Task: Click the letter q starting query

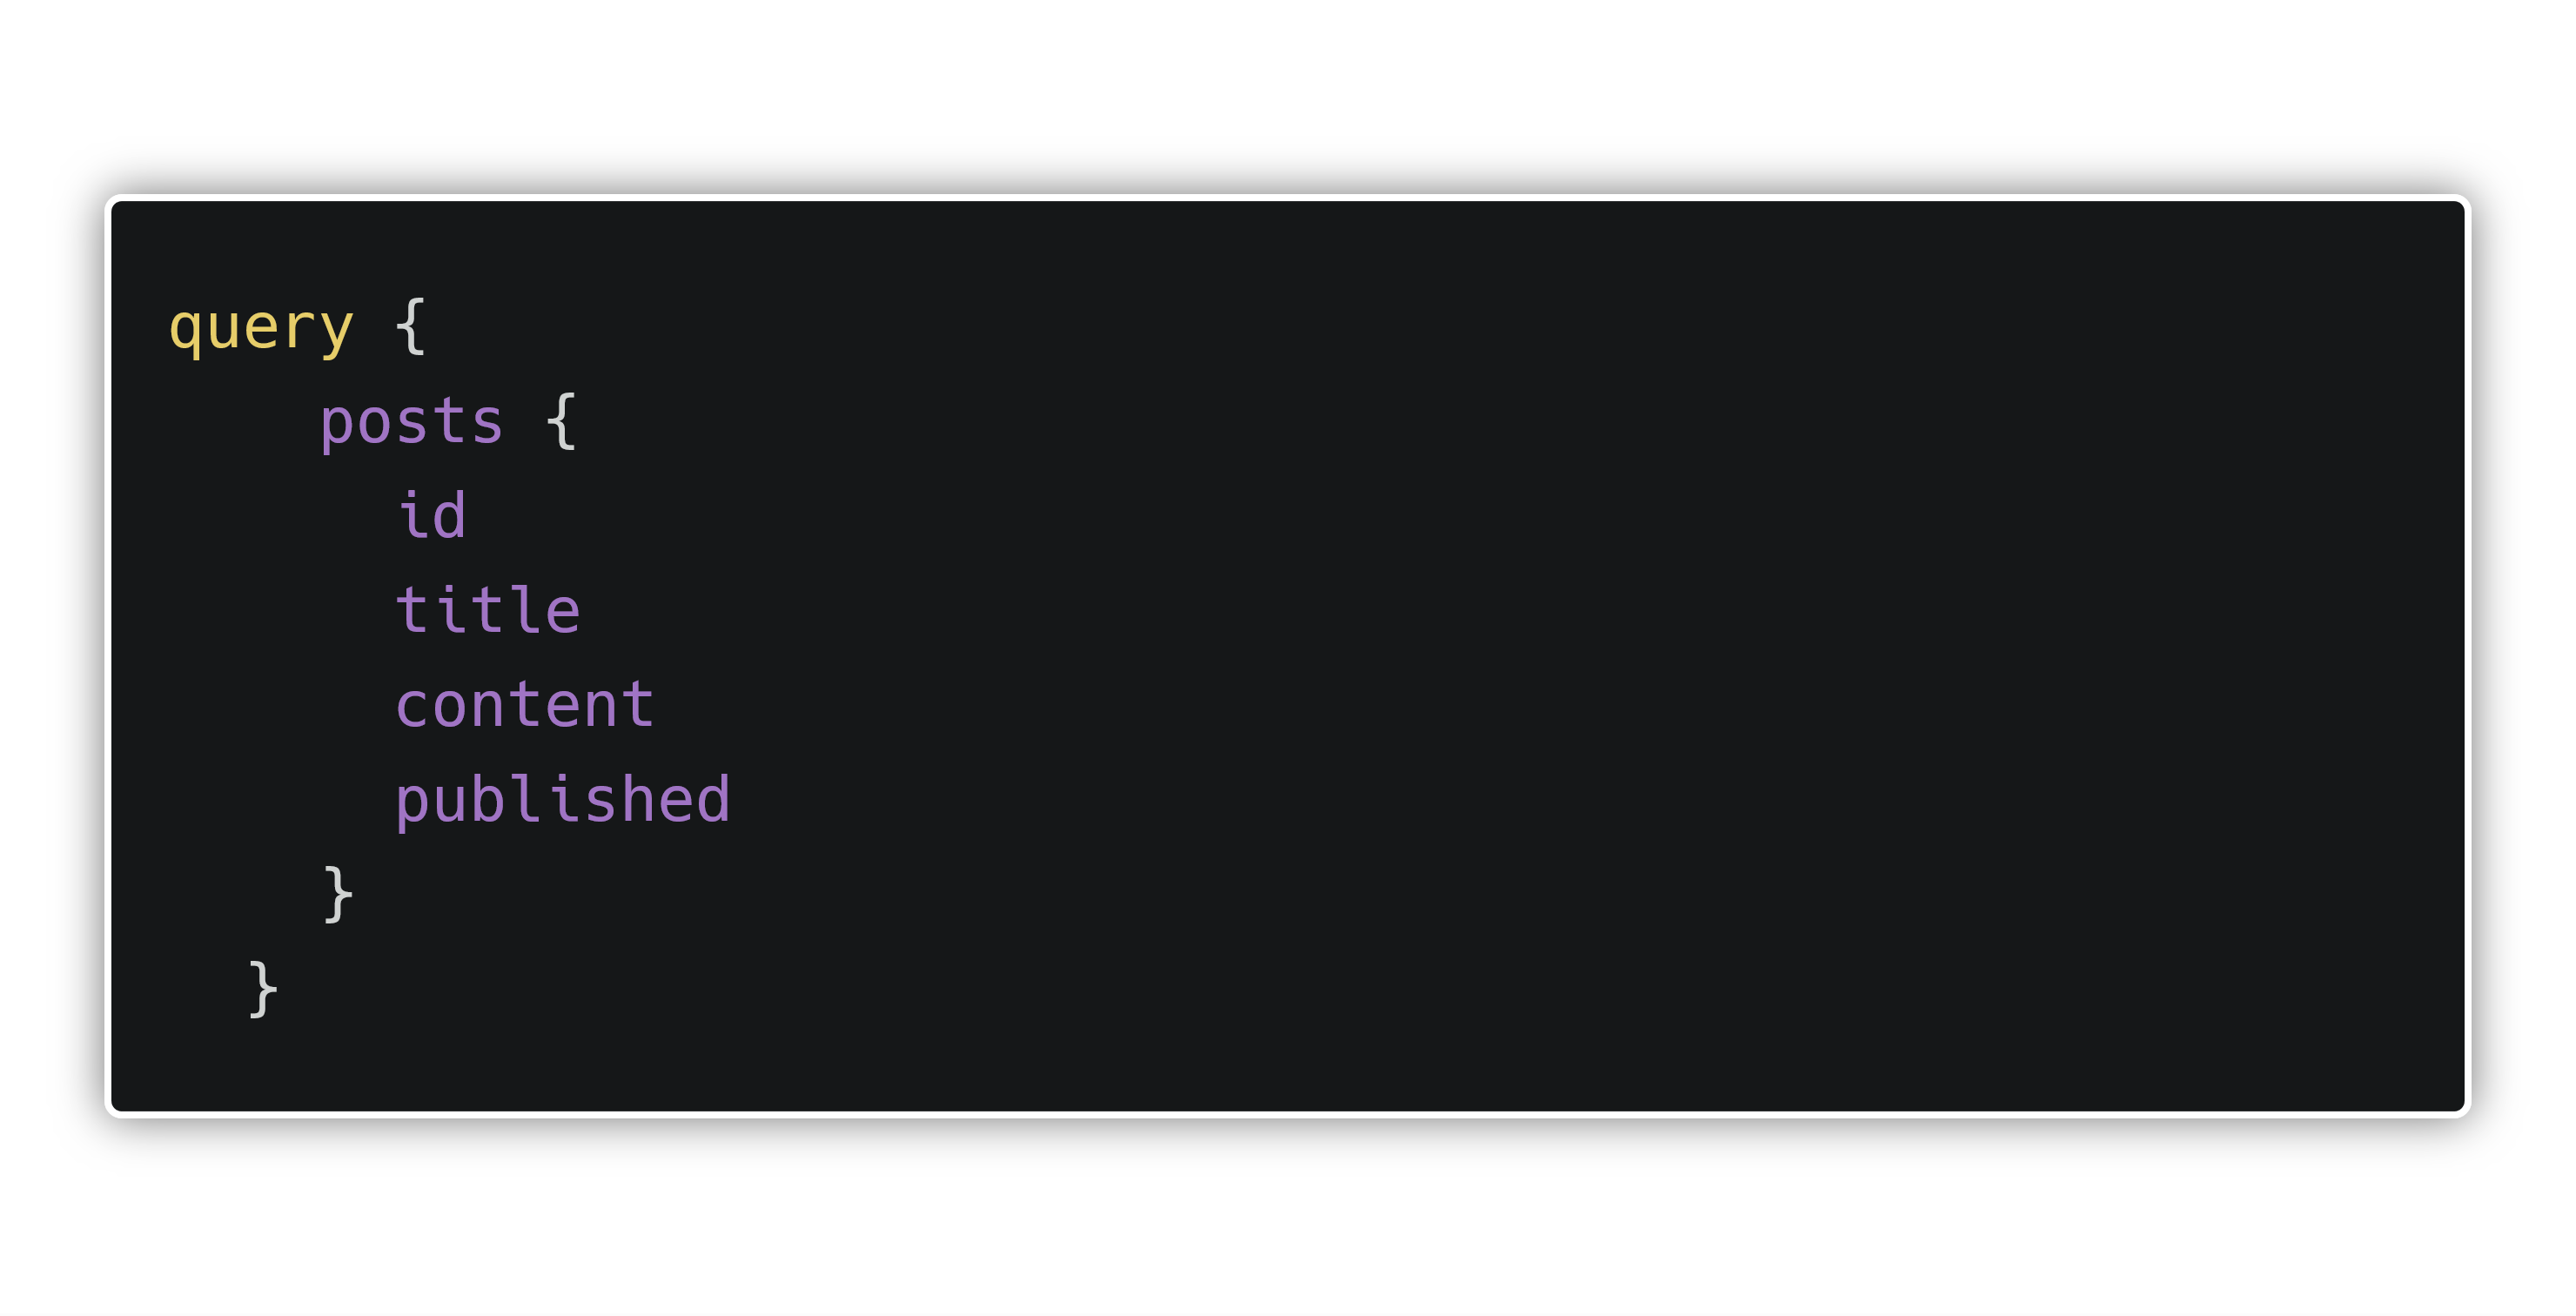Action: click(x=186, y=332)
